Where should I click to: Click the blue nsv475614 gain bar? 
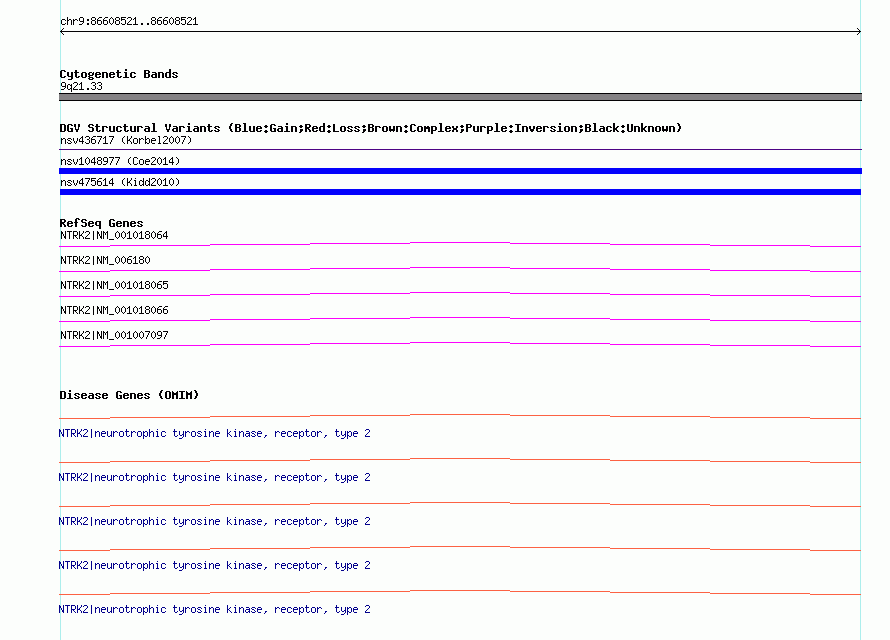pyautogui.click(x=460, y=192)
